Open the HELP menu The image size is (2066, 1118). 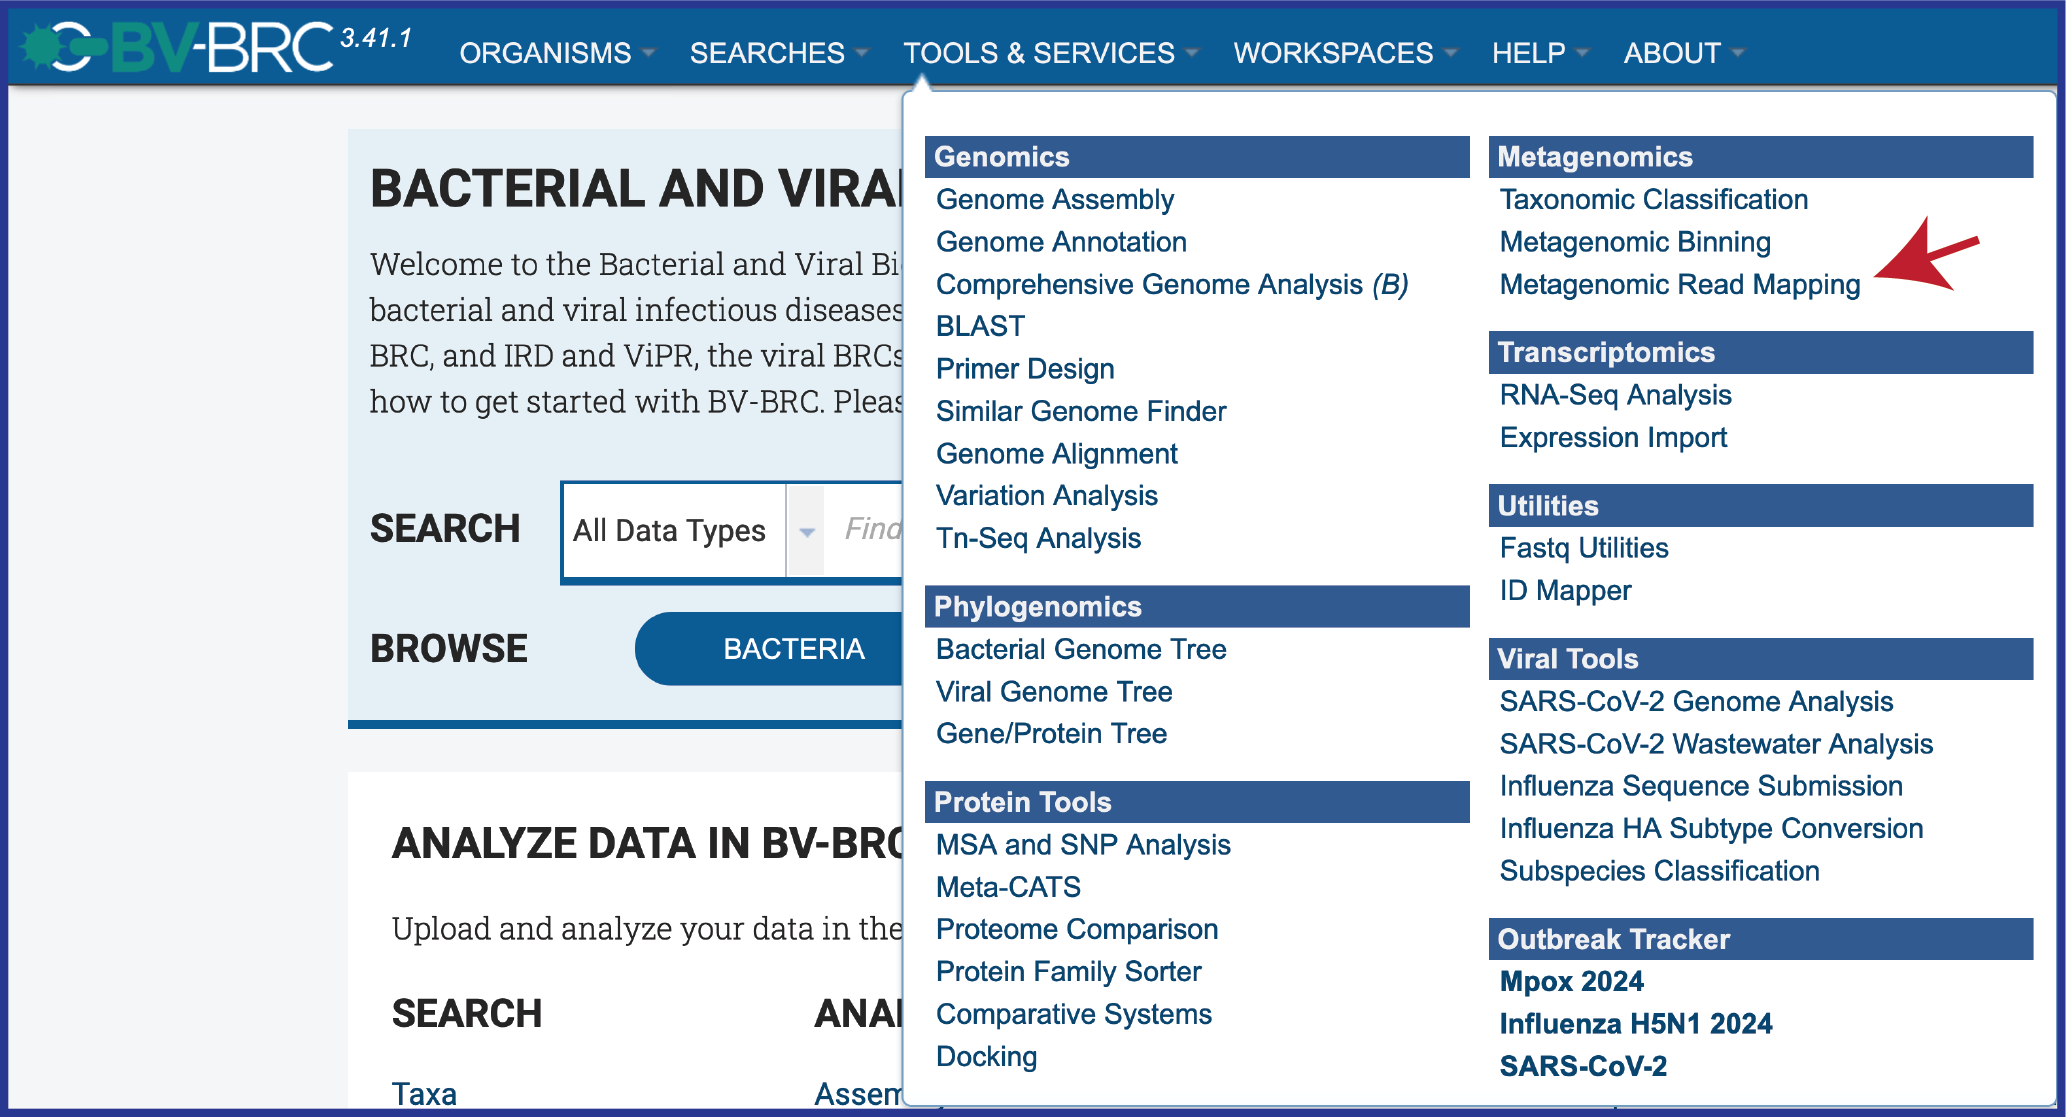tap(1540, 53)
